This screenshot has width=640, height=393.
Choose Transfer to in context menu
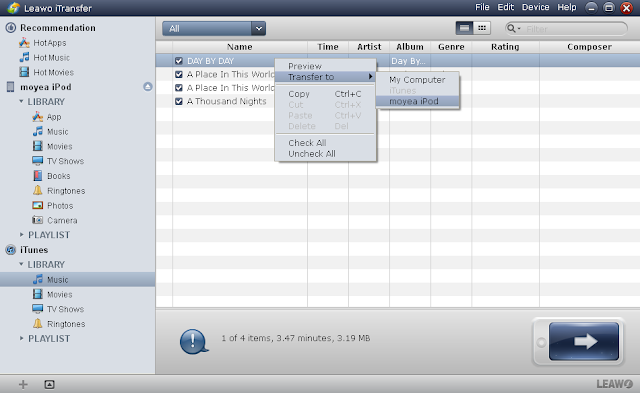coord(325,77)
